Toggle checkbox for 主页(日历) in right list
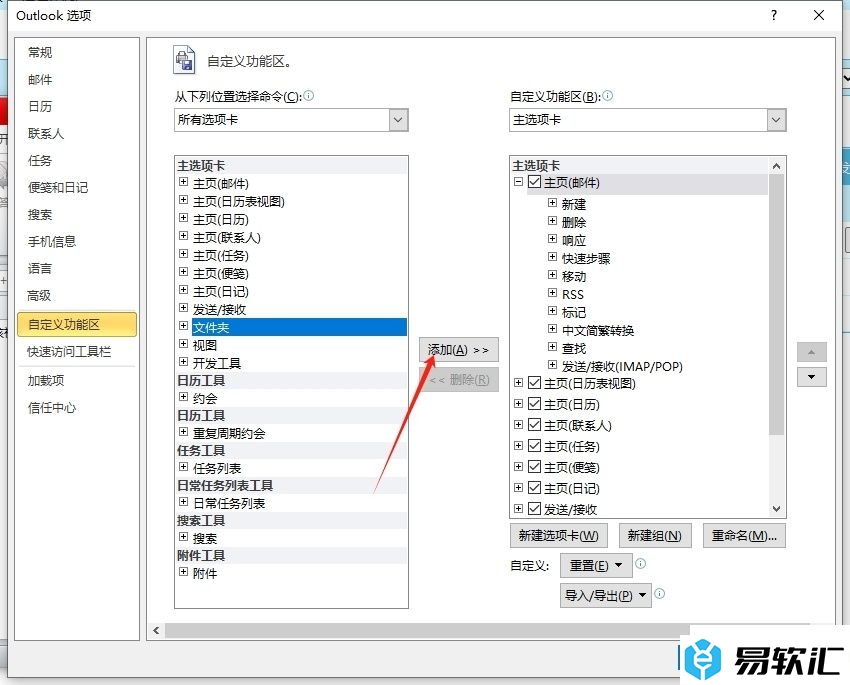 pos(535,404)
